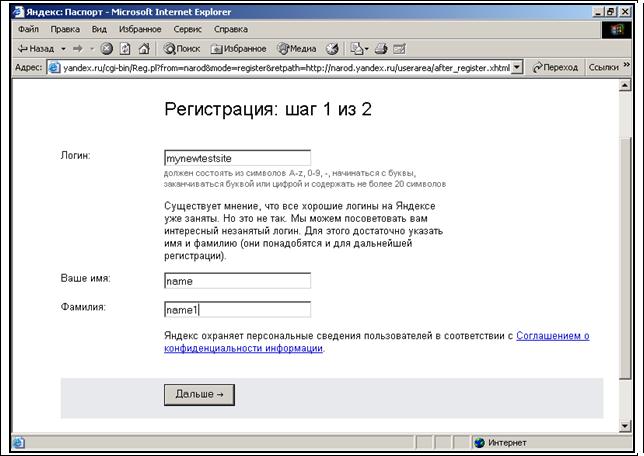Click the Print icon
The width and height of the screenshot is (644, 456).
pyautogui.click(x=381, y=49)
